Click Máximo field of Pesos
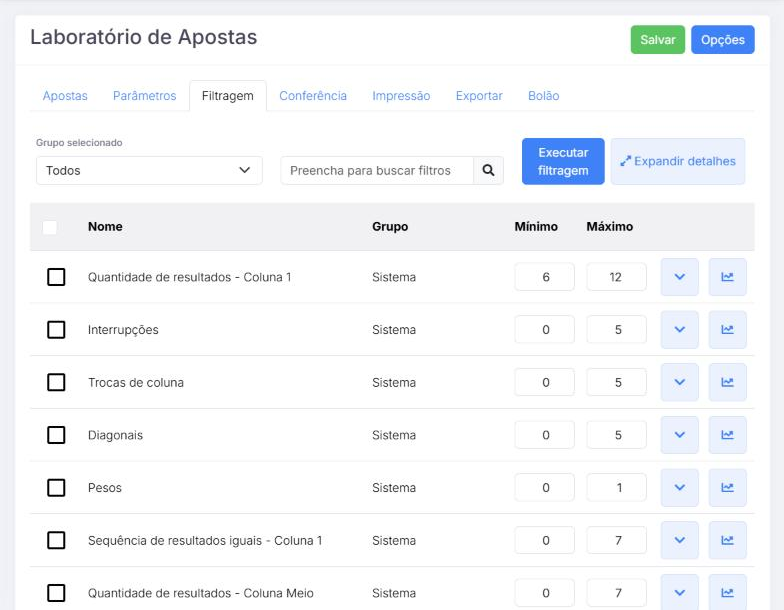The height and width of the screenshot is (610, 784). (616, 488)
